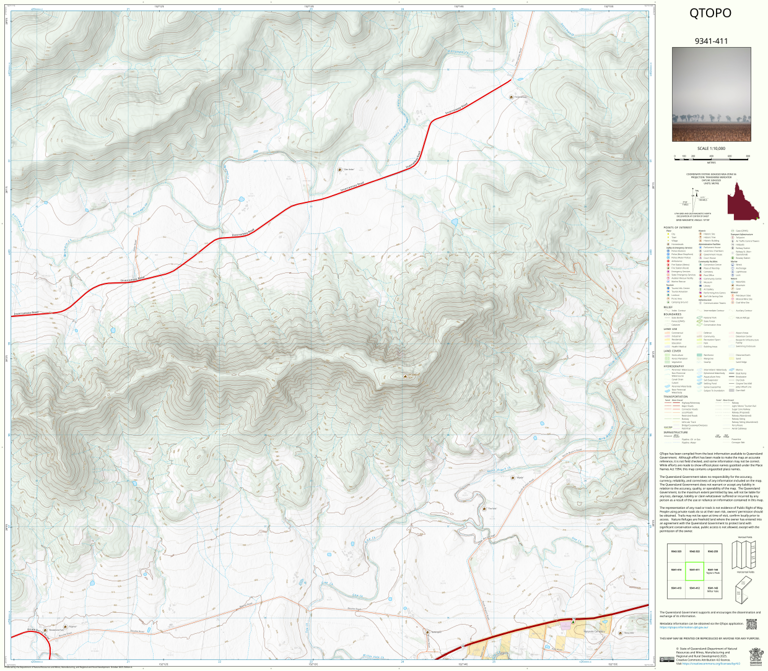Image resolution: width=768 pixels, height=671 pixels.
Task: Click the Creative Commons license badge
Action: point(667,659)
